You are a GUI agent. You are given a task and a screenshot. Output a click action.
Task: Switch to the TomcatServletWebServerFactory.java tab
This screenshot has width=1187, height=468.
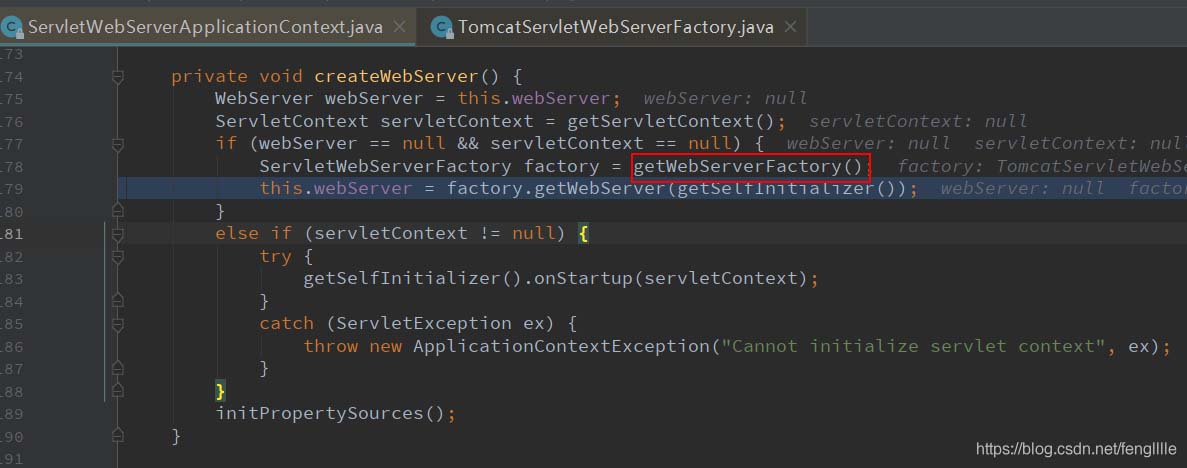615,27
